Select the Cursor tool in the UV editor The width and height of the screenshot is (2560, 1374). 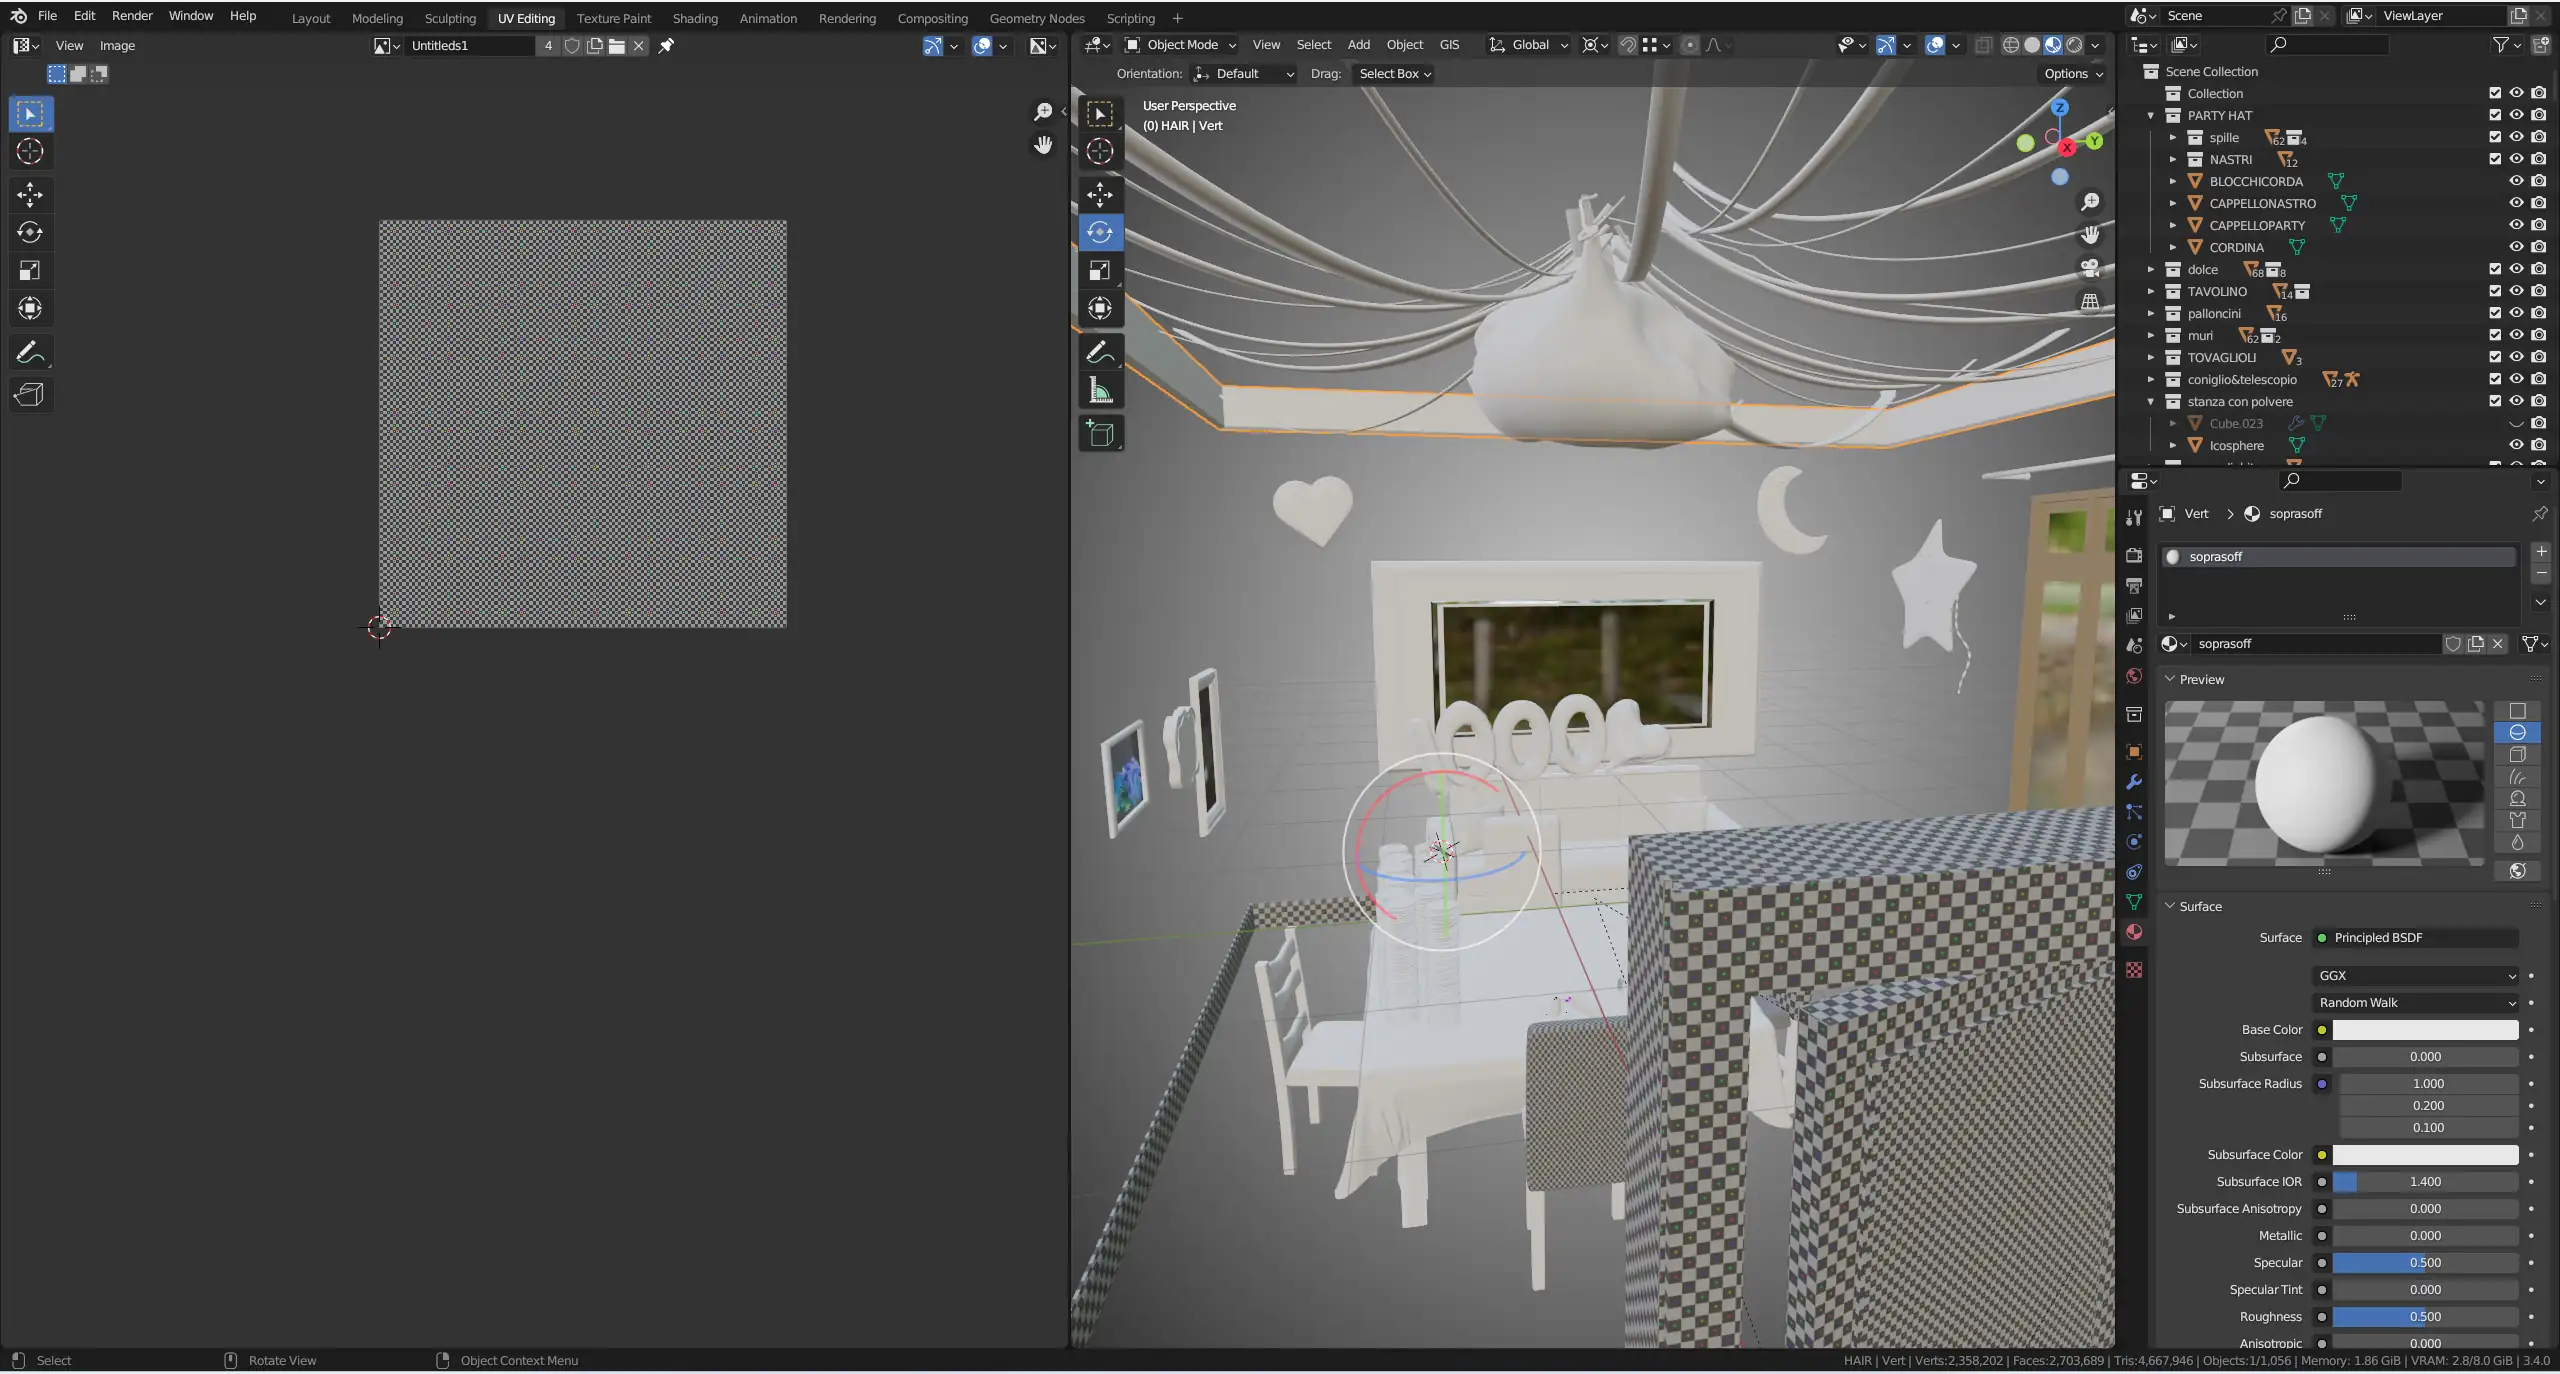pos(30,151)
